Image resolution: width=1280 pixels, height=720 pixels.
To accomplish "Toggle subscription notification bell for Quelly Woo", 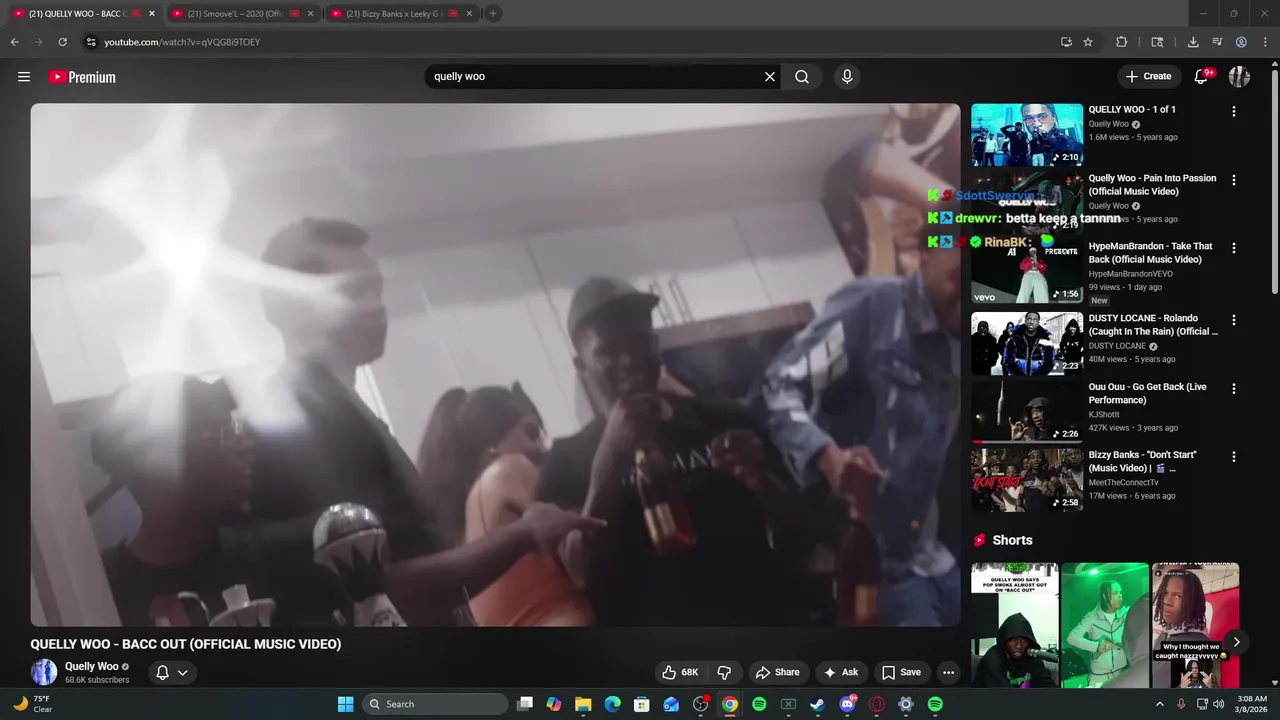I will pyautogui.click(x=171, y=672).
